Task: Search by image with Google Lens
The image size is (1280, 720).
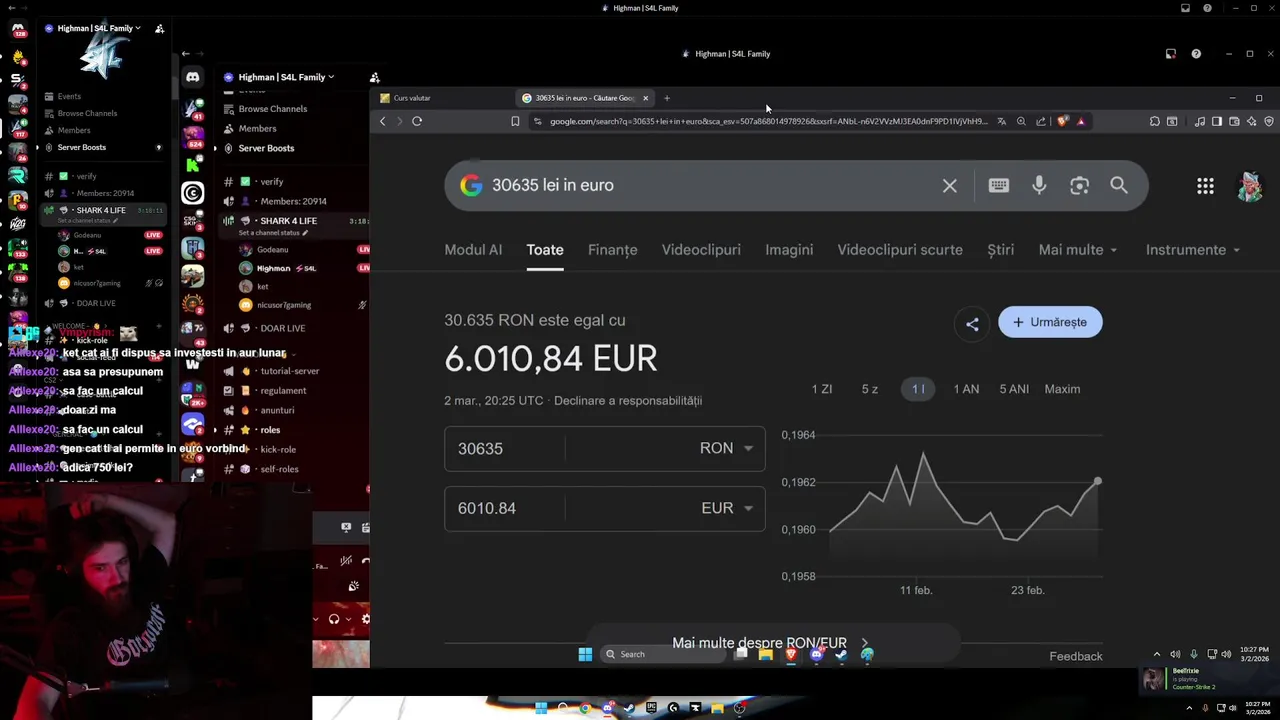Action: point(1079,185)
